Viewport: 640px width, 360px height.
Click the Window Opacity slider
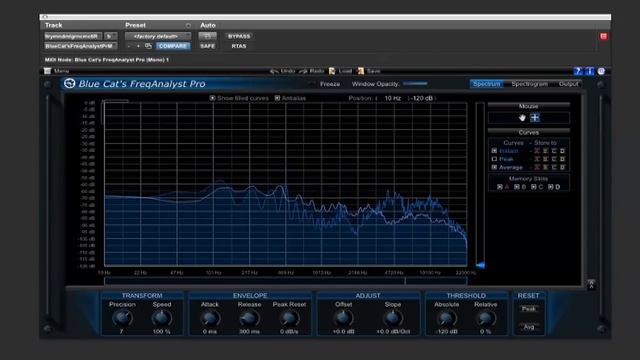click(415, 84)
